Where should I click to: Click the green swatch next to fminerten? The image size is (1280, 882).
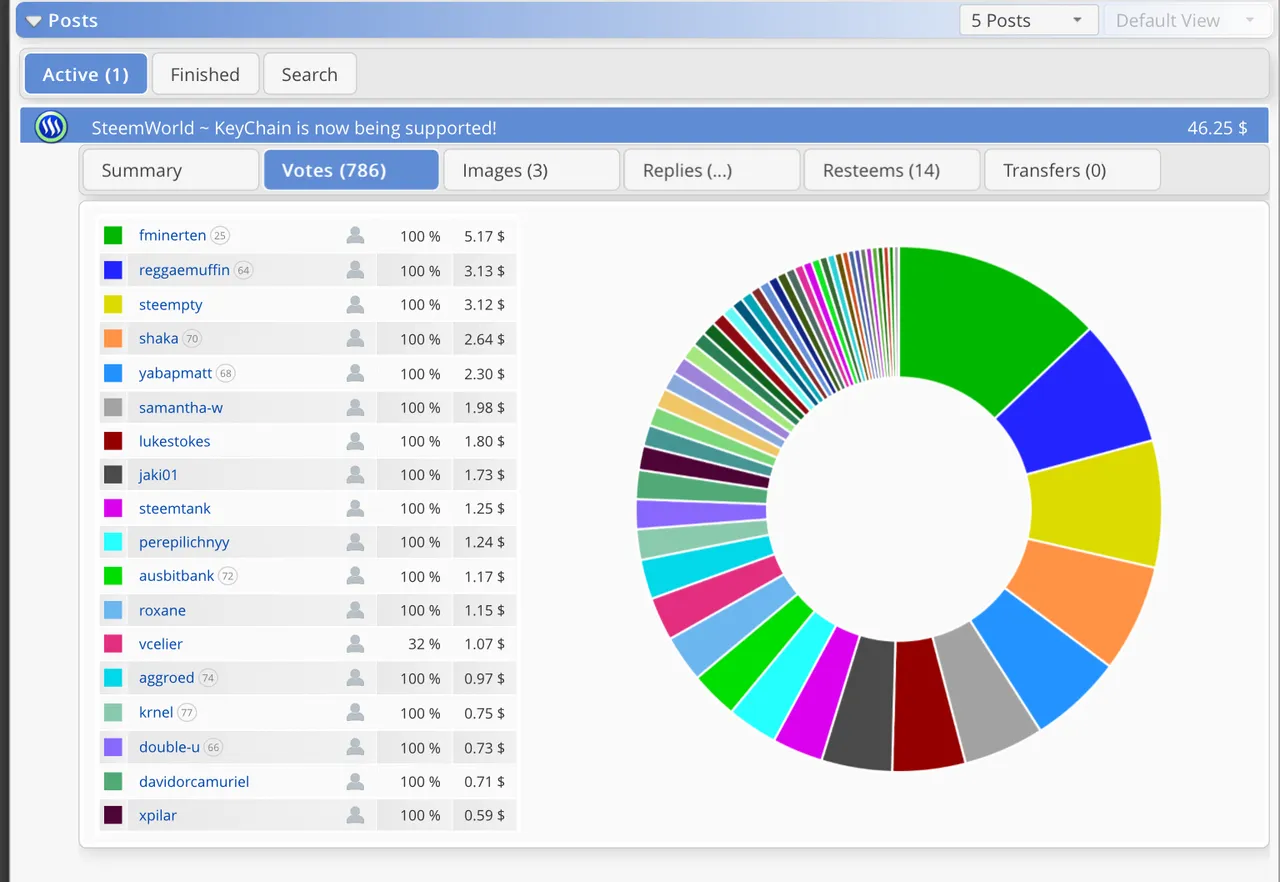click(113, 235)
